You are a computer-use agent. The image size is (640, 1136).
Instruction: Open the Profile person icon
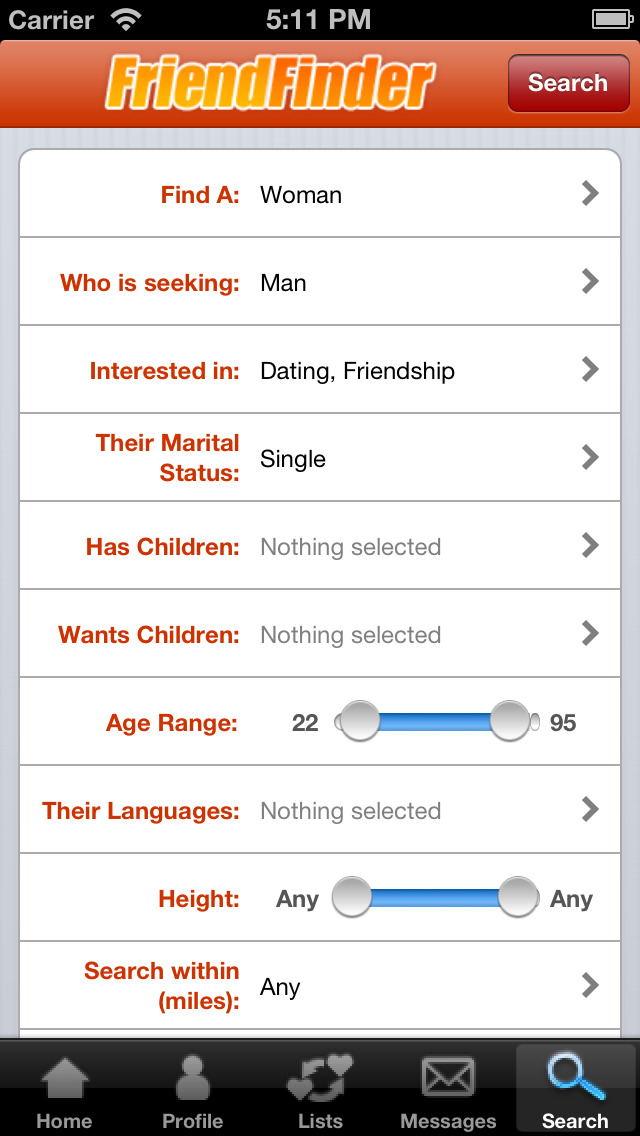click(x=192, y=1080)
